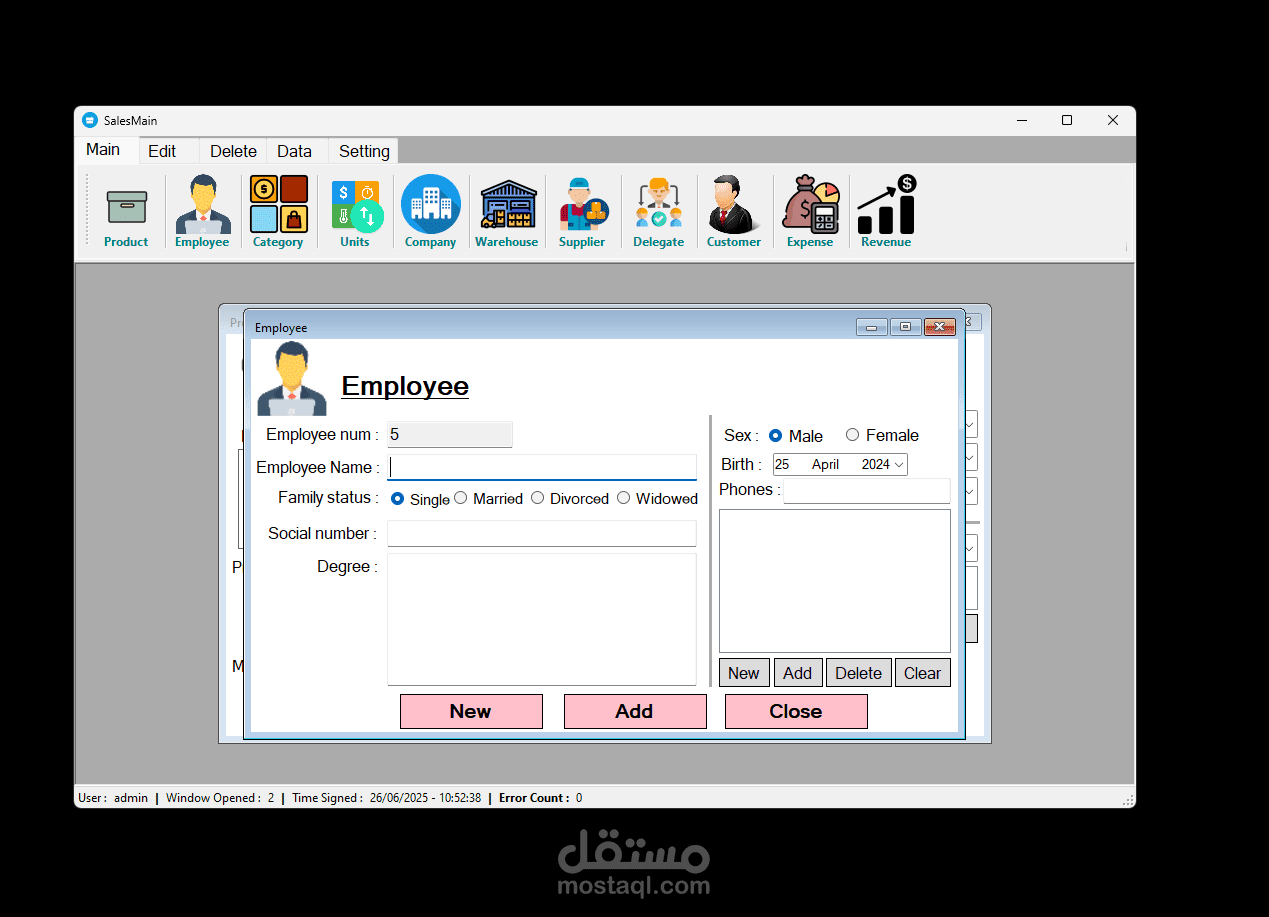Open the Revenue toolbar icon

pos(886,212)
